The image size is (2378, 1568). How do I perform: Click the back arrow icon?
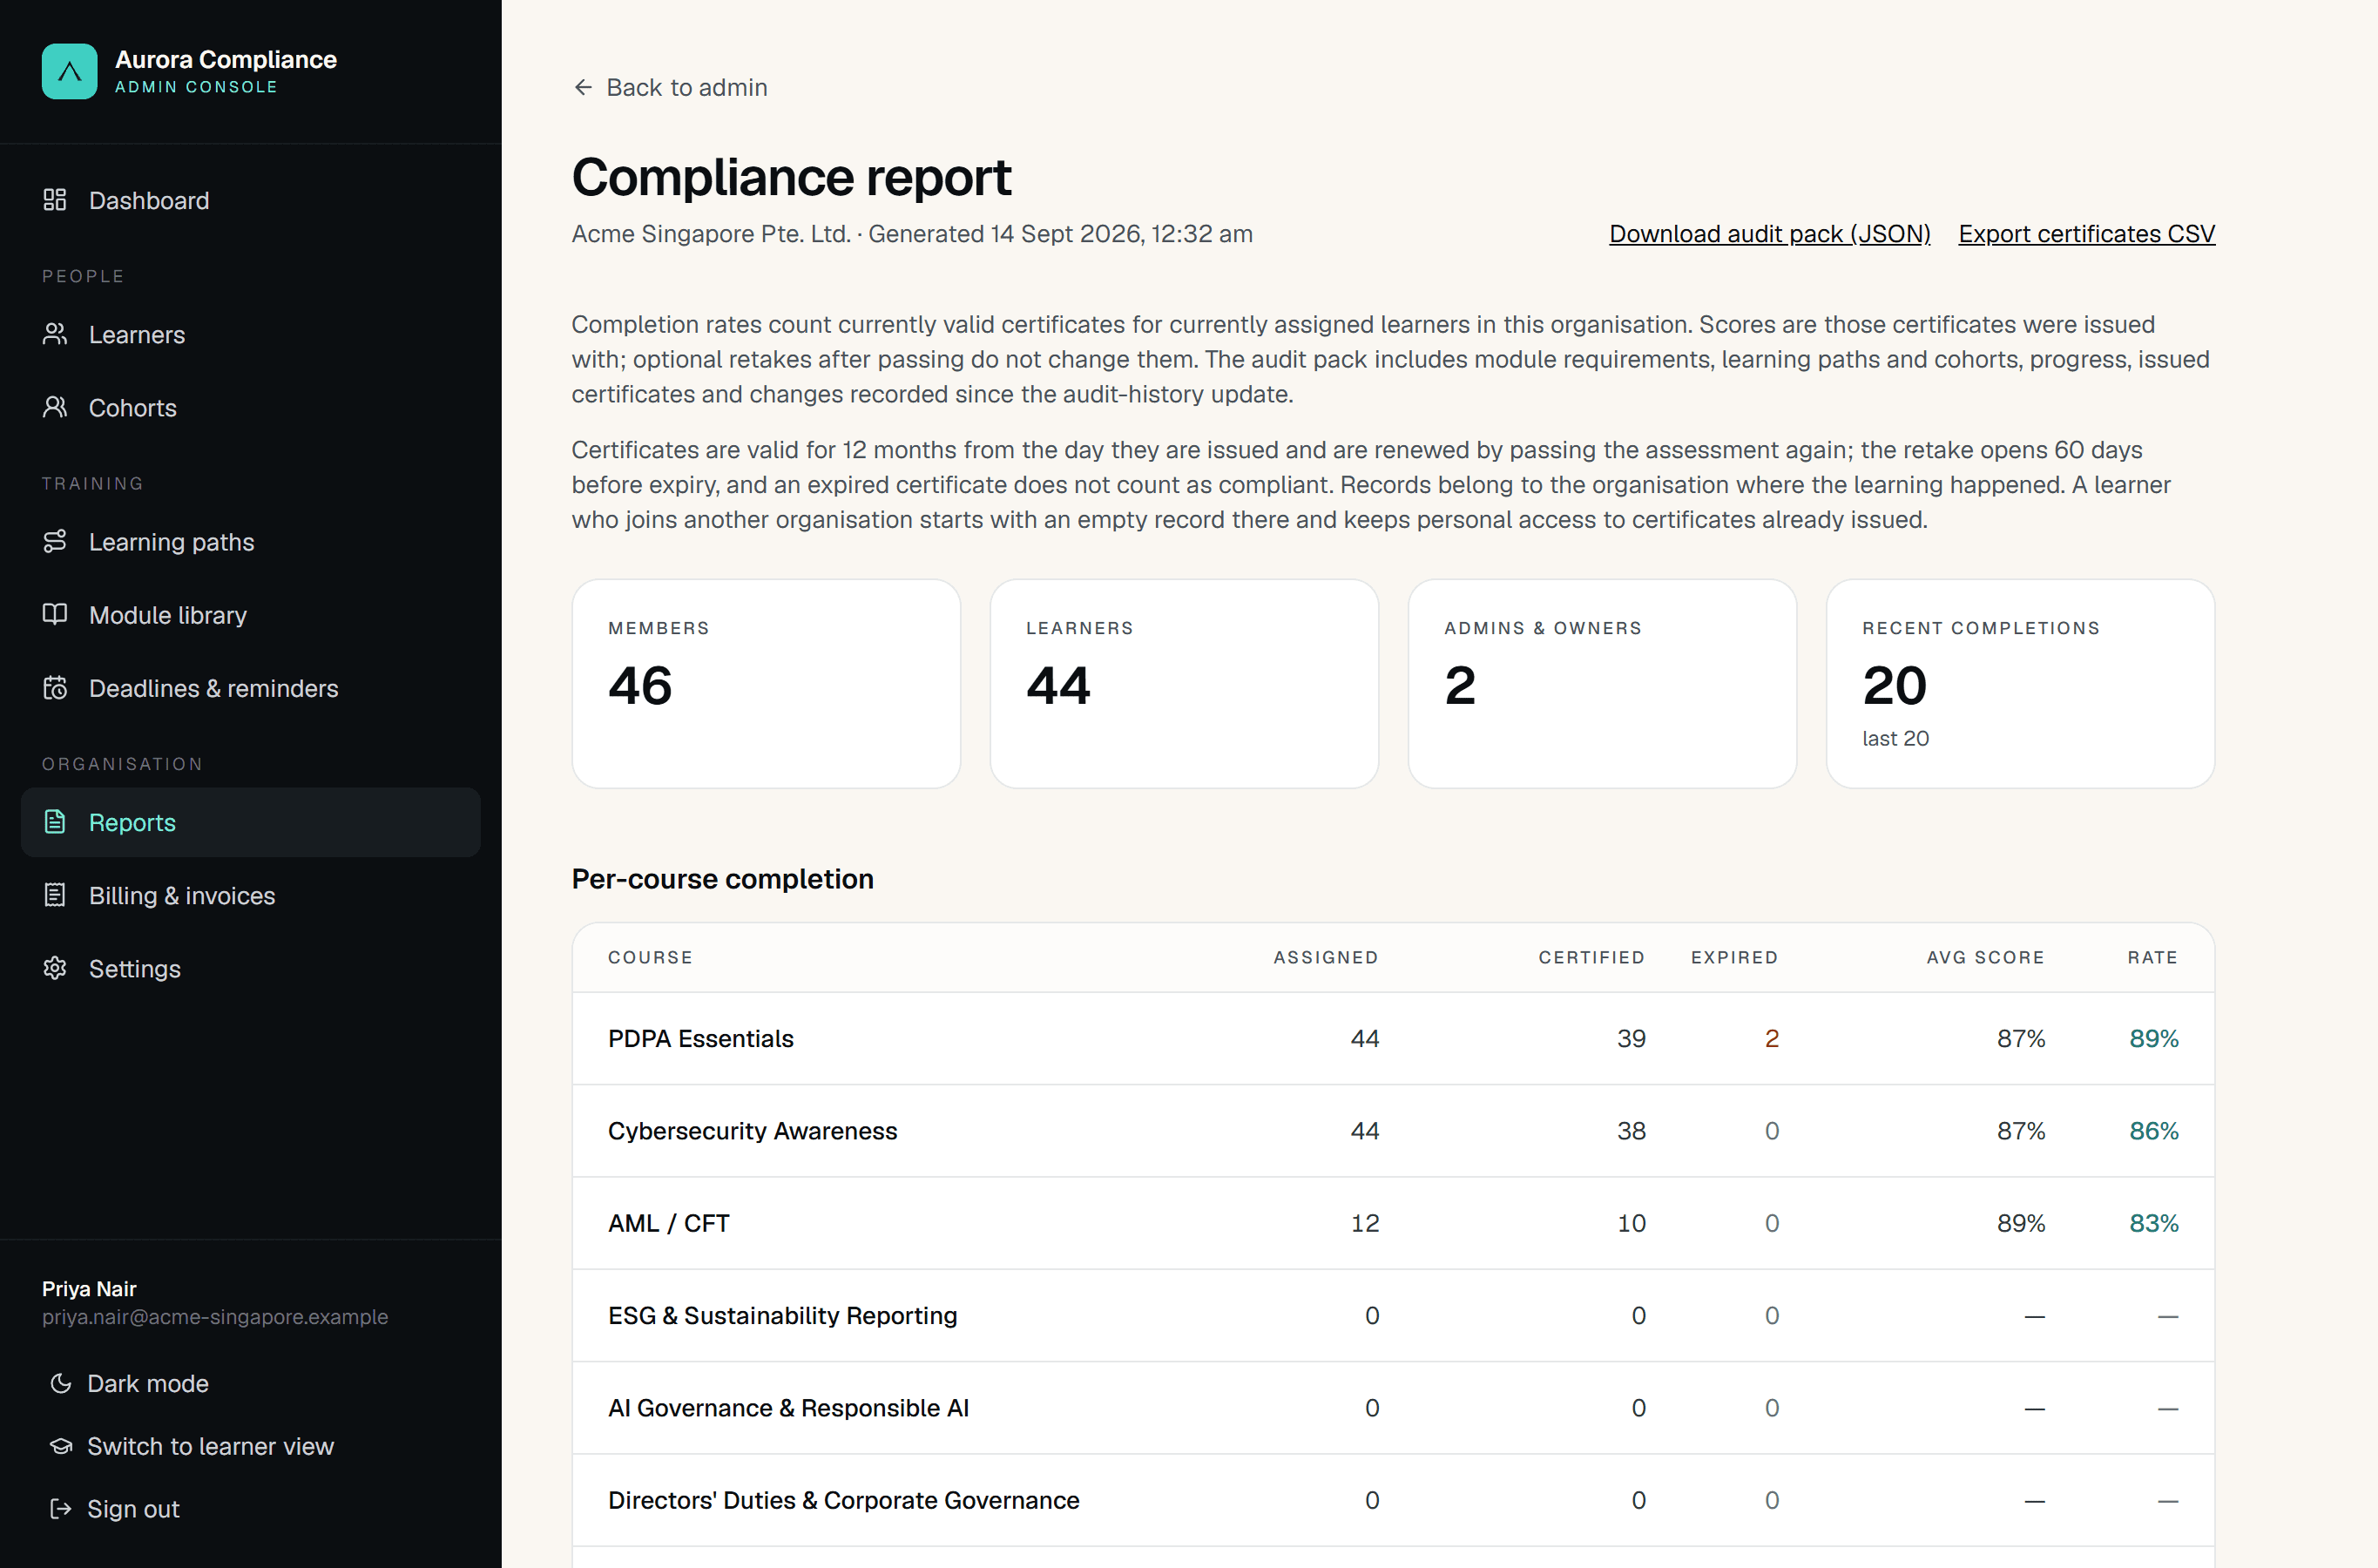click(583, 87)
